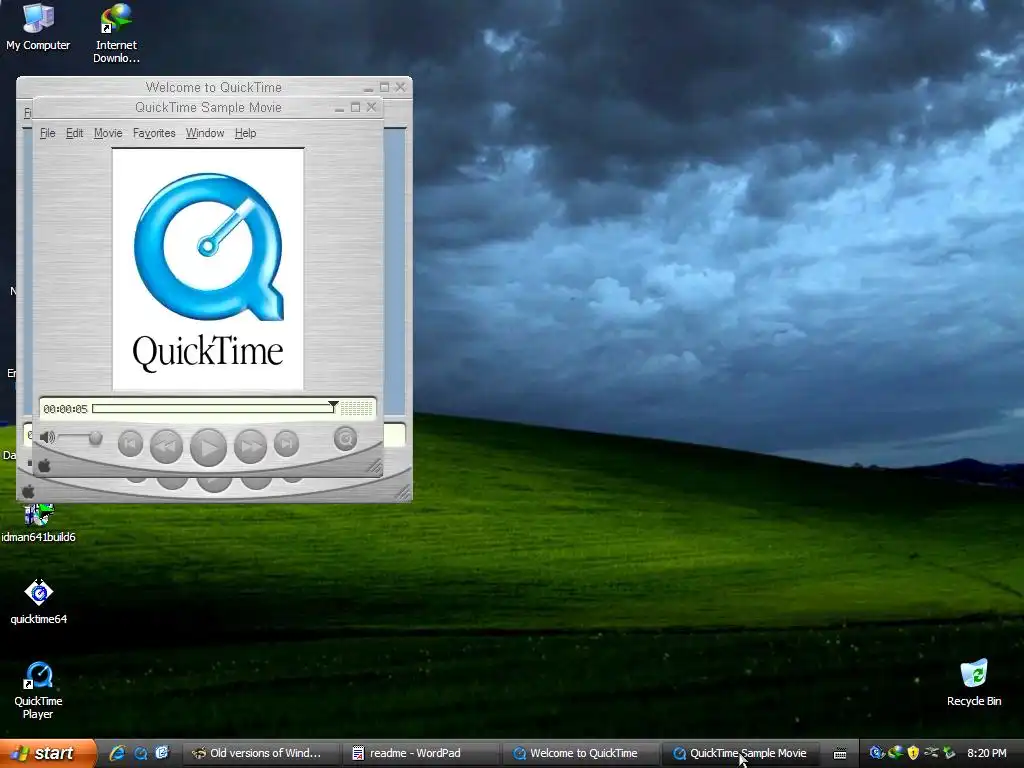The image size is (1024, 768).
Task: Close the Welcome to QuickTime window
Action: point(400,87)
